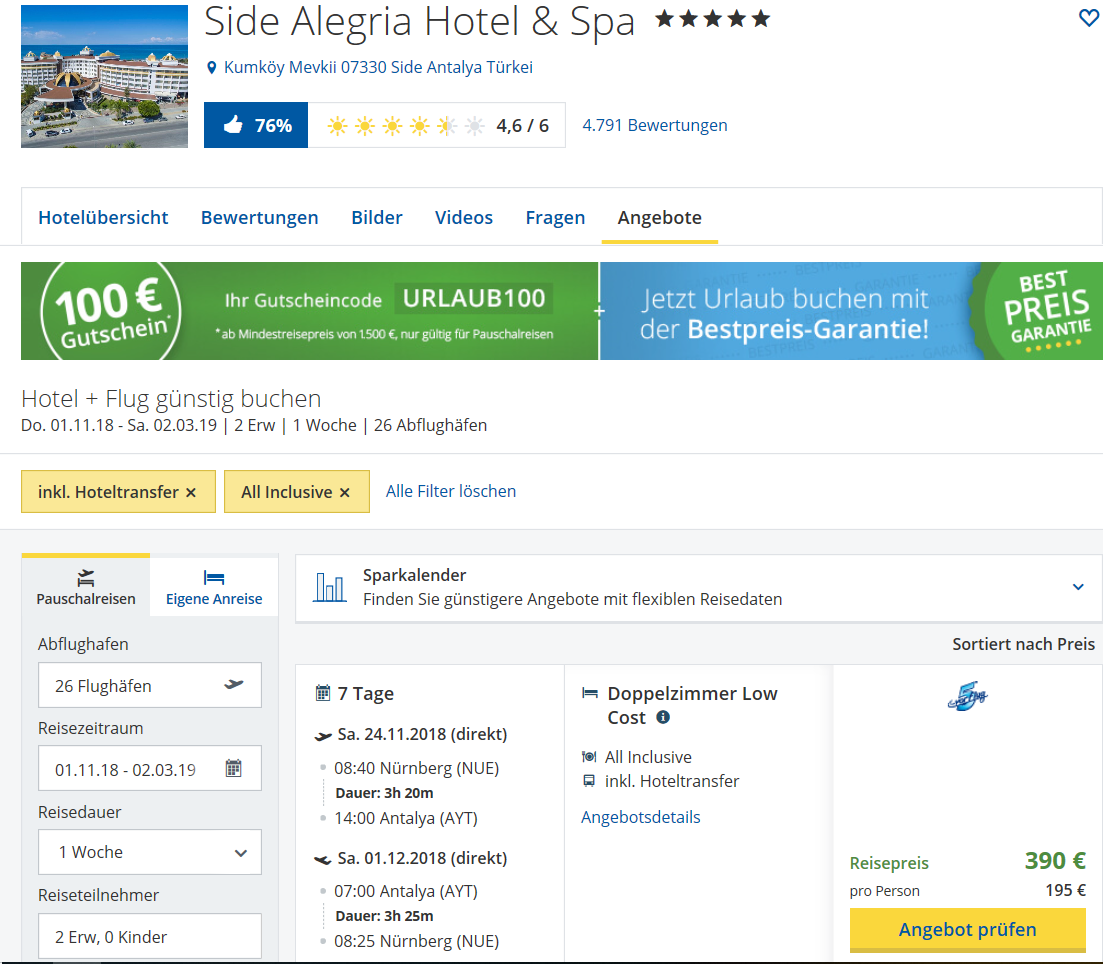Click the Sparkalender bar chart icon
1103x964 pixels.
click(329, 588)
